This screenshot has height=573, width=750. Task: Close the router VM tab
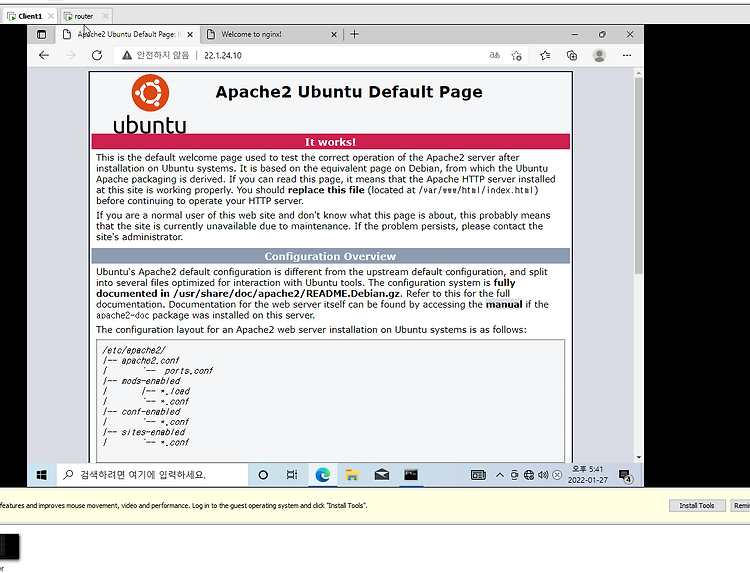tap(106, 16)
